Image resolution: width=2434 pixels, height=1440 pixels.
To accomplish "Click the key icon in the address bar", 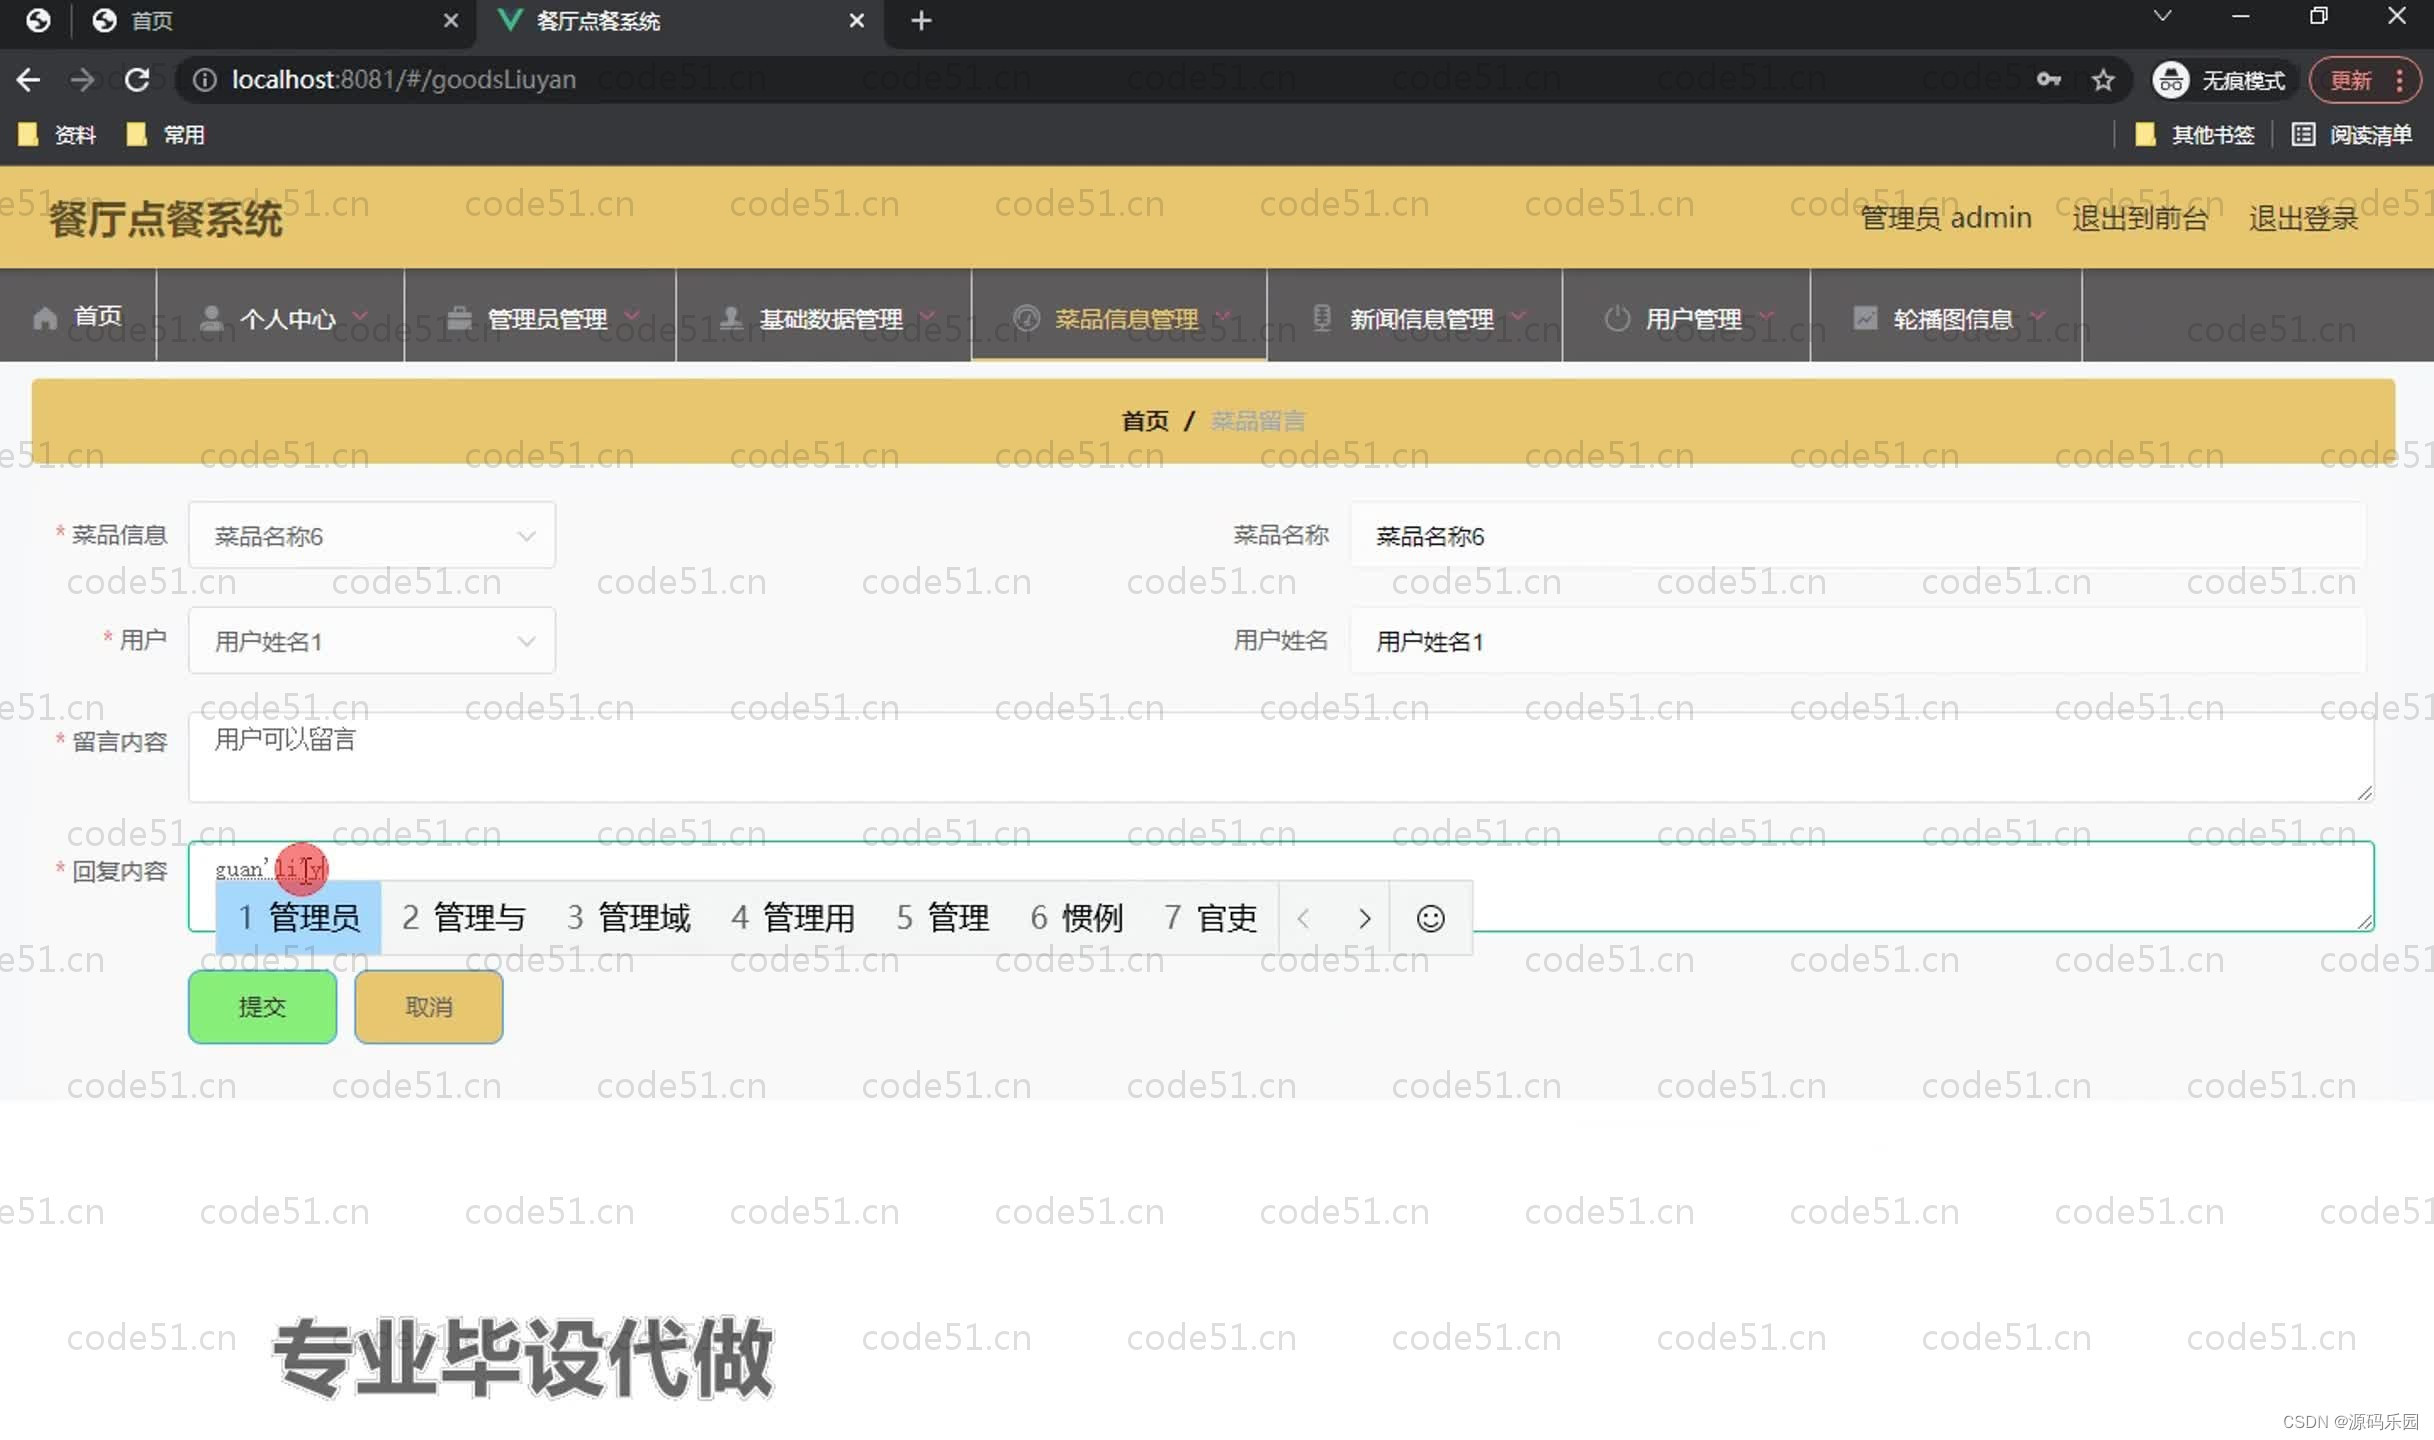I will pos(2048,79).
